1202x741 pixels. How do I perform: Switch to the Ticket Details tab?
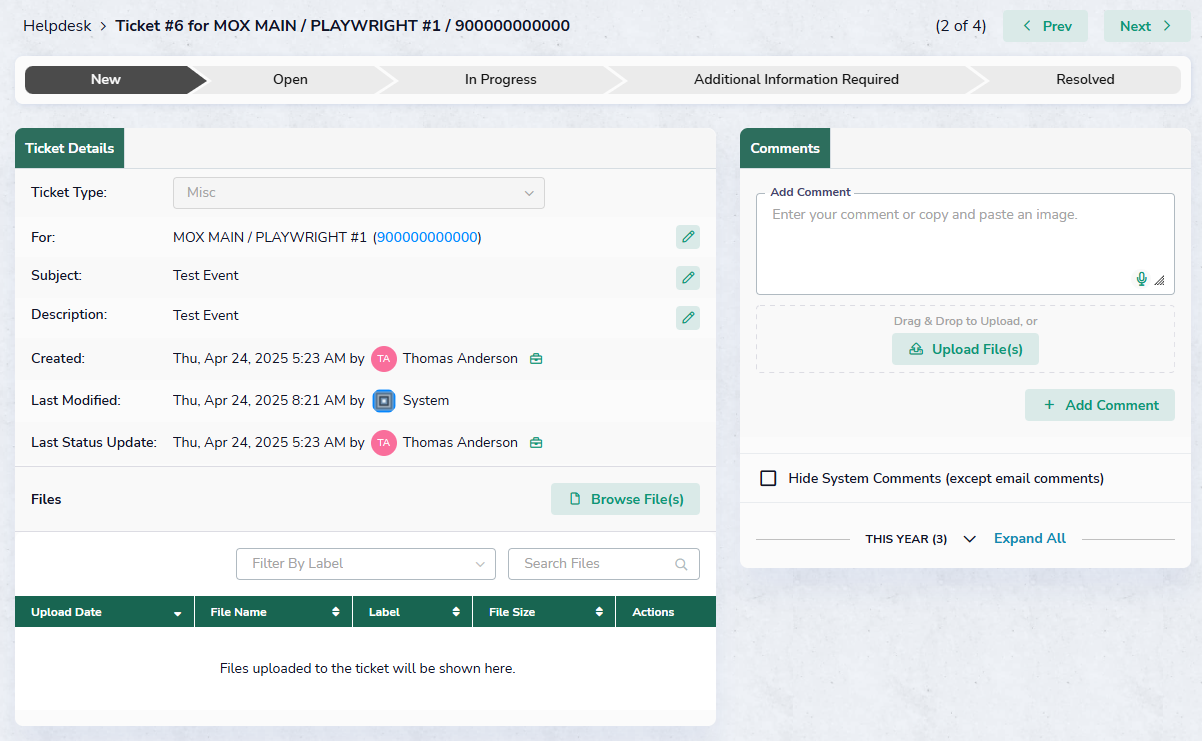(x=69, y=148)
